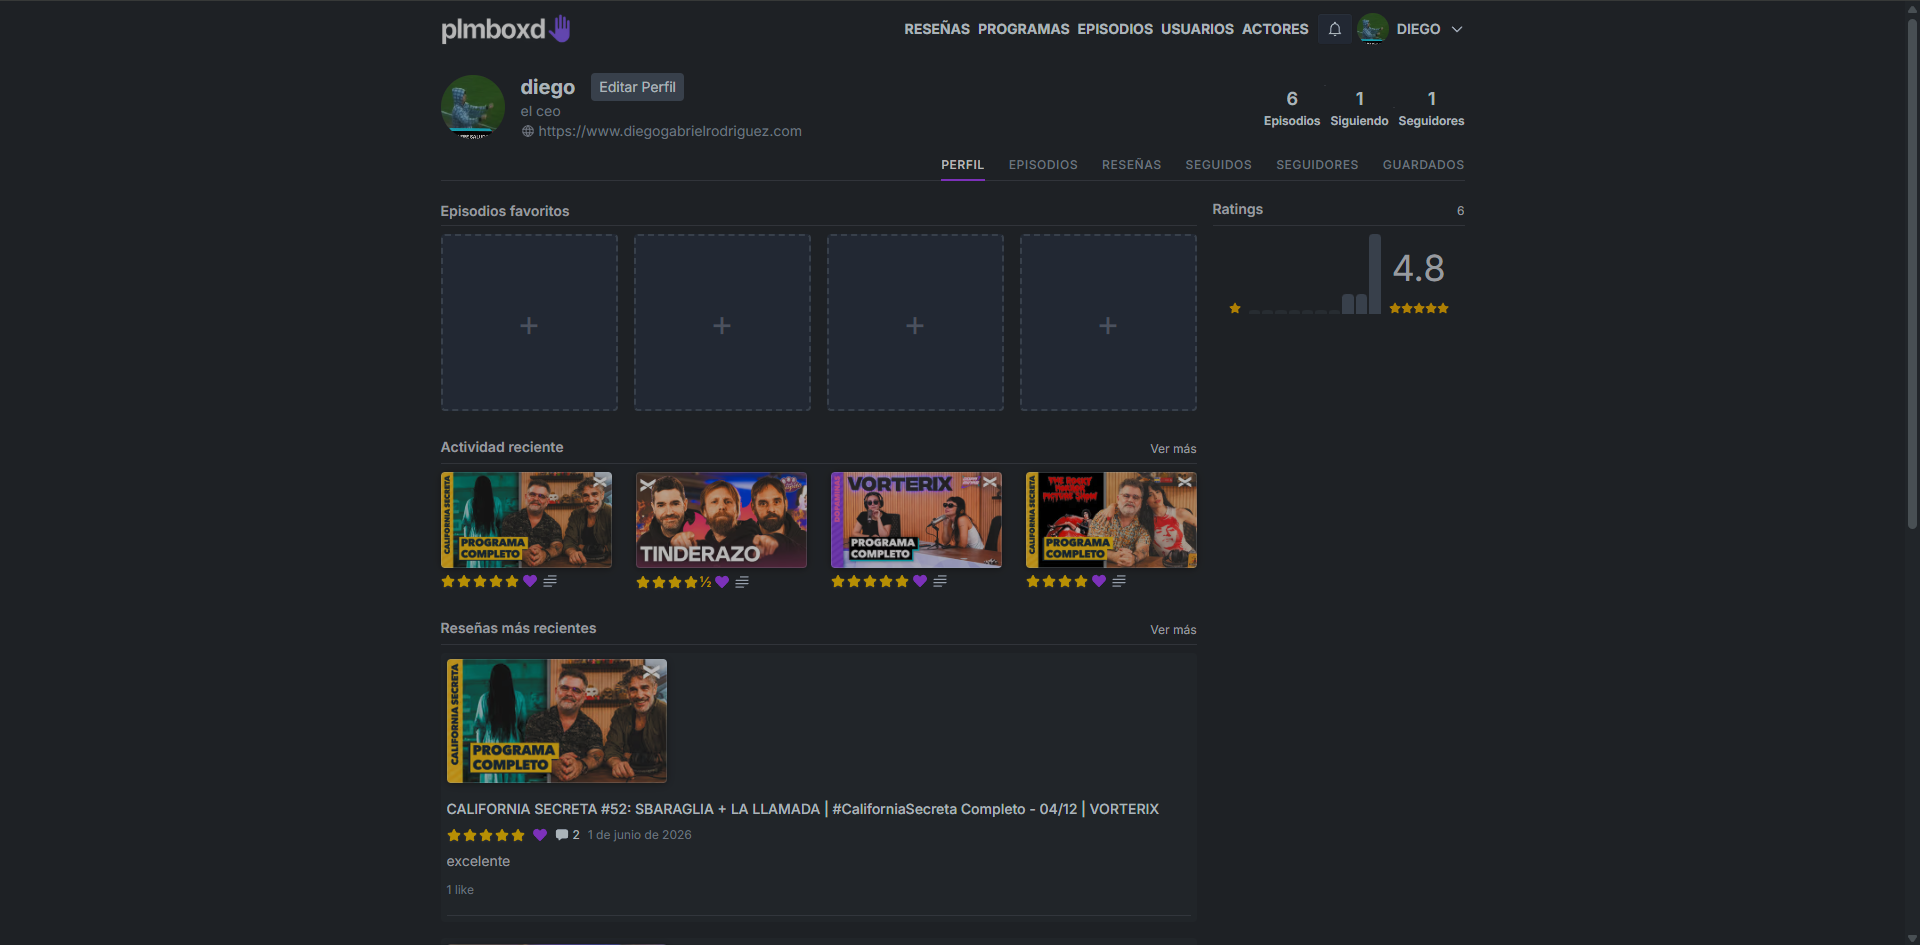Click the purple heart under the Dopaminas Vorterix thumbnail

(x=920, y=581)
